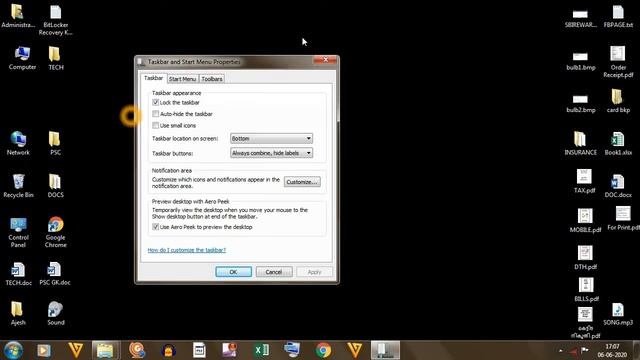Select the Ajesh folder icon

click(18, 313)
